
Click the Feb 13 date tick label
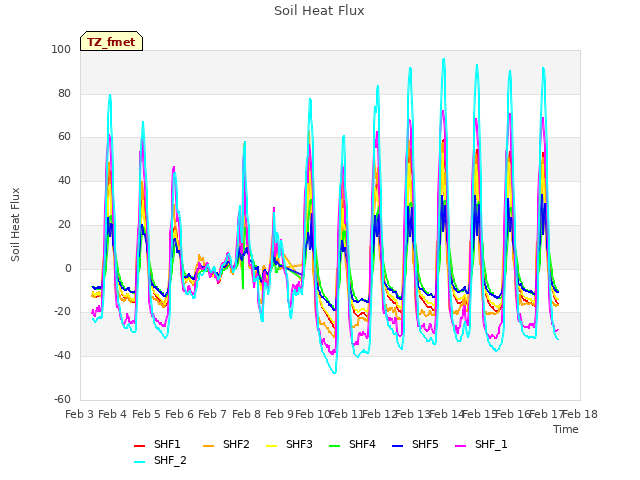pyautogui.click(x=413, y=414)
